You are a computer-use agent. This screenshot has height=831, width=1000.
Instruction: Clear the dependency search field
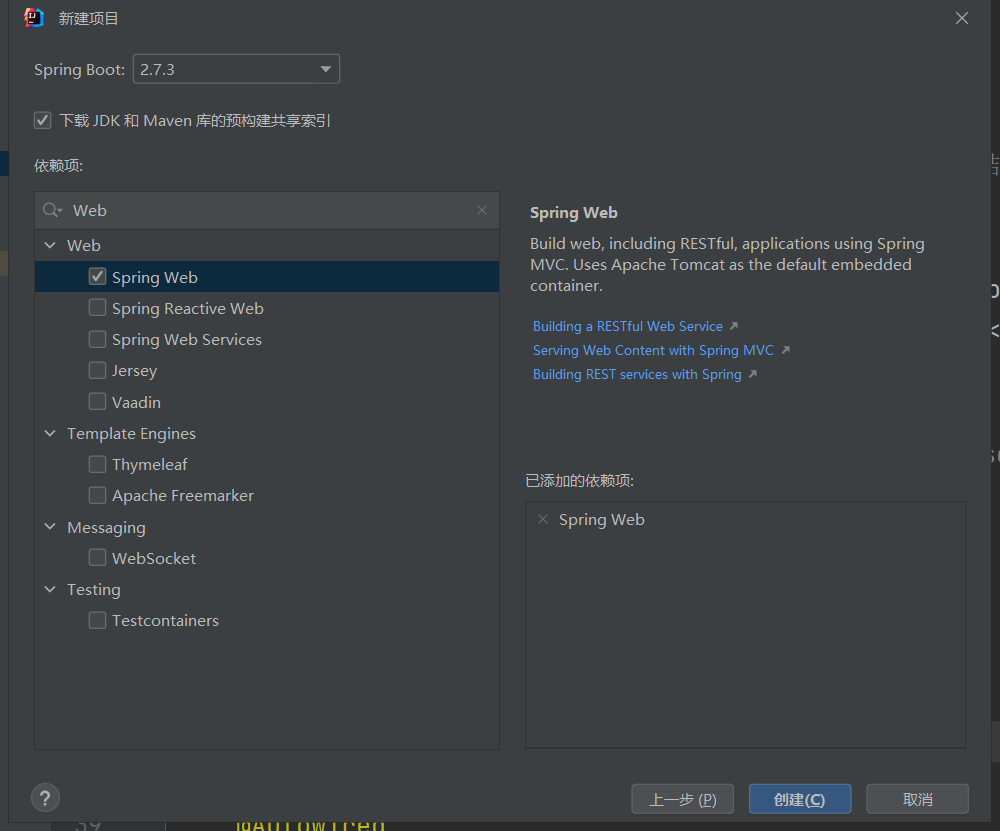482,210
